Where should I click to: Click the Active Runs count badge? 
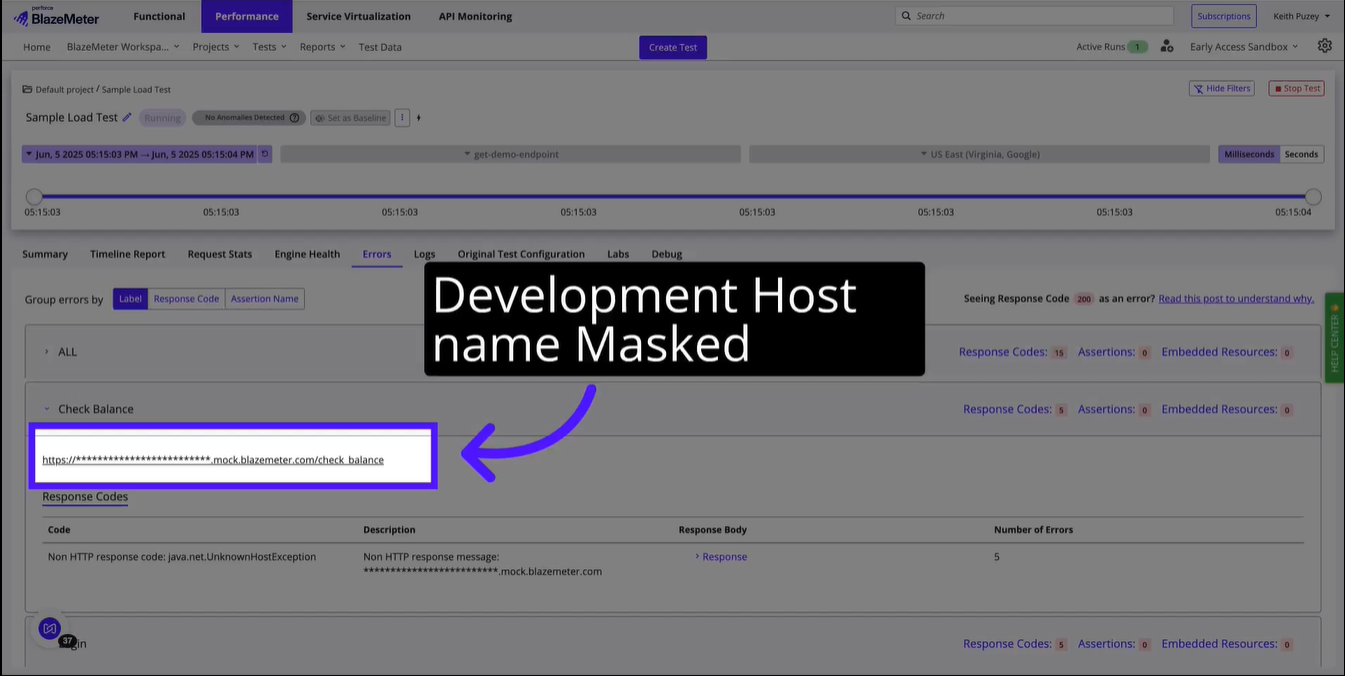(x=1137, y=47)
